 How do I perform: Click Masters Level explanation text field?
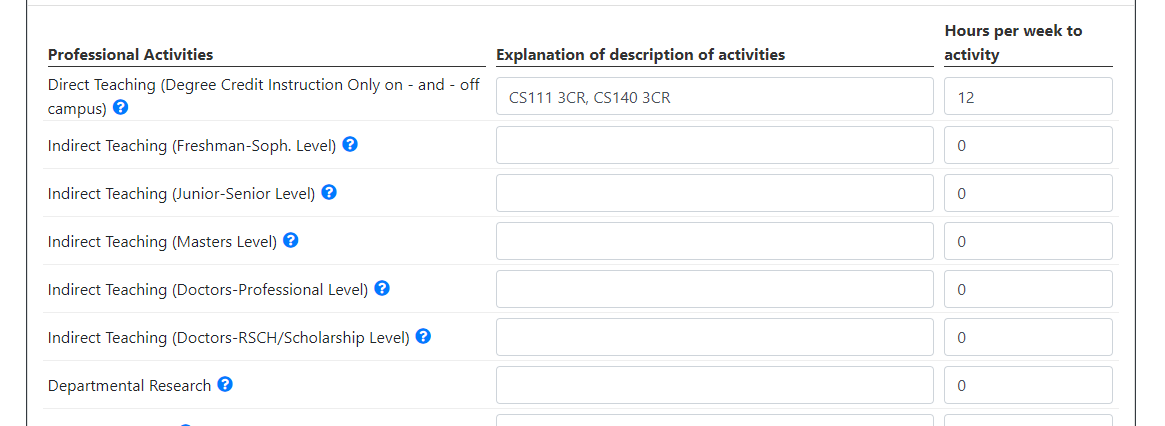(714, 241)
